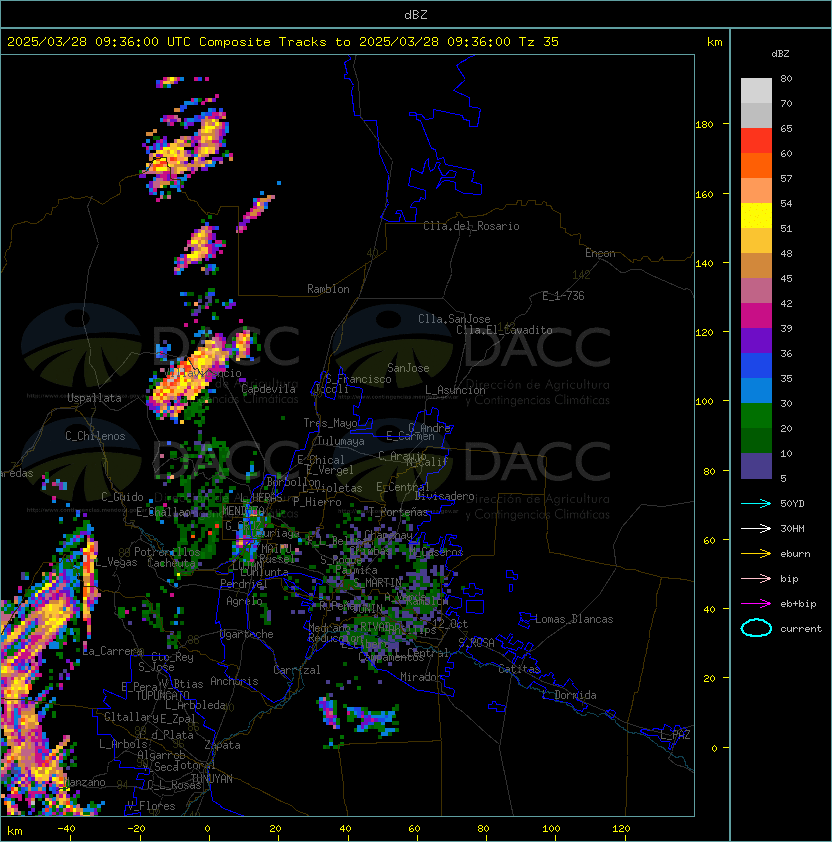Click the 'Tres_Mayo' map label

tap(330, 423)
